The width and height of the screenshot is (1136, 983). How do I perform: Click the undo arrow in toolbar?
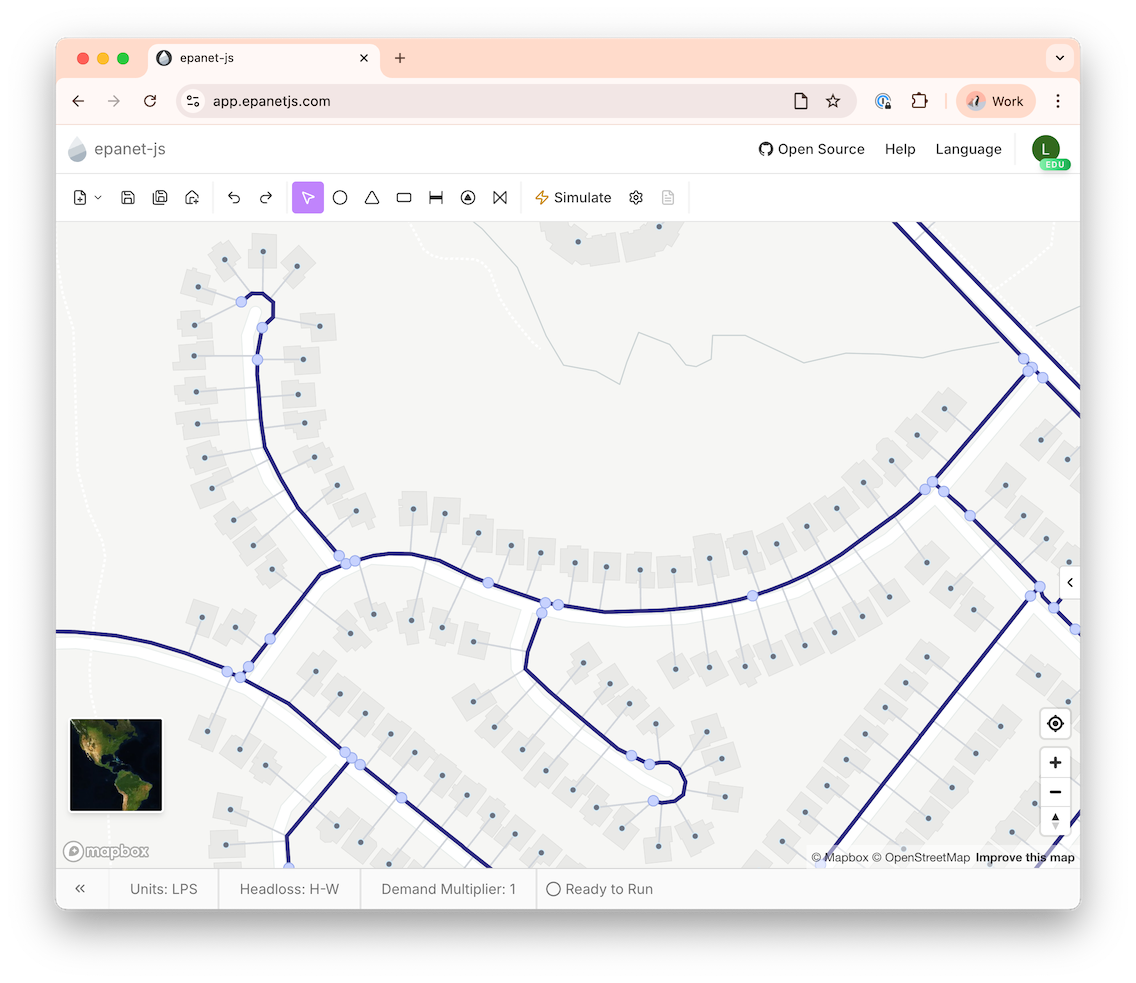tap(234, 198)
